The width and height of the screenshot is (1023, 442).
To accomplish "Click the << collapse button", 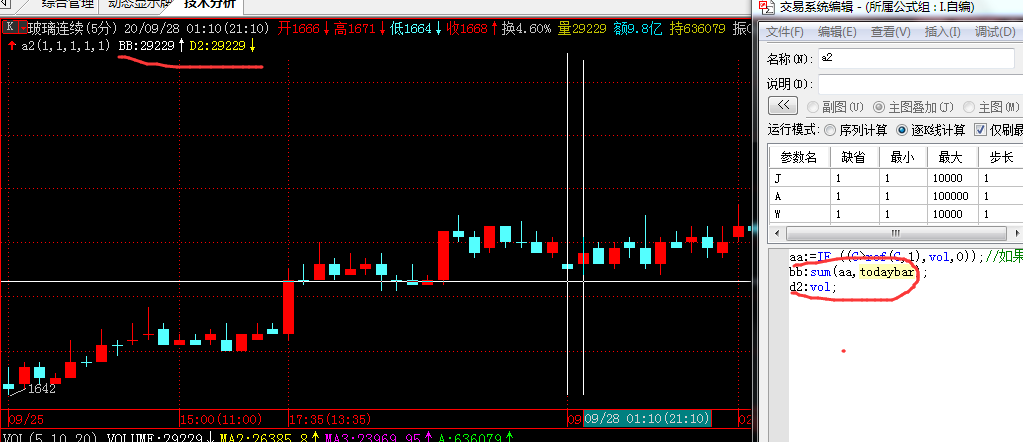I will pyautogui.click(x=784, y=106).
